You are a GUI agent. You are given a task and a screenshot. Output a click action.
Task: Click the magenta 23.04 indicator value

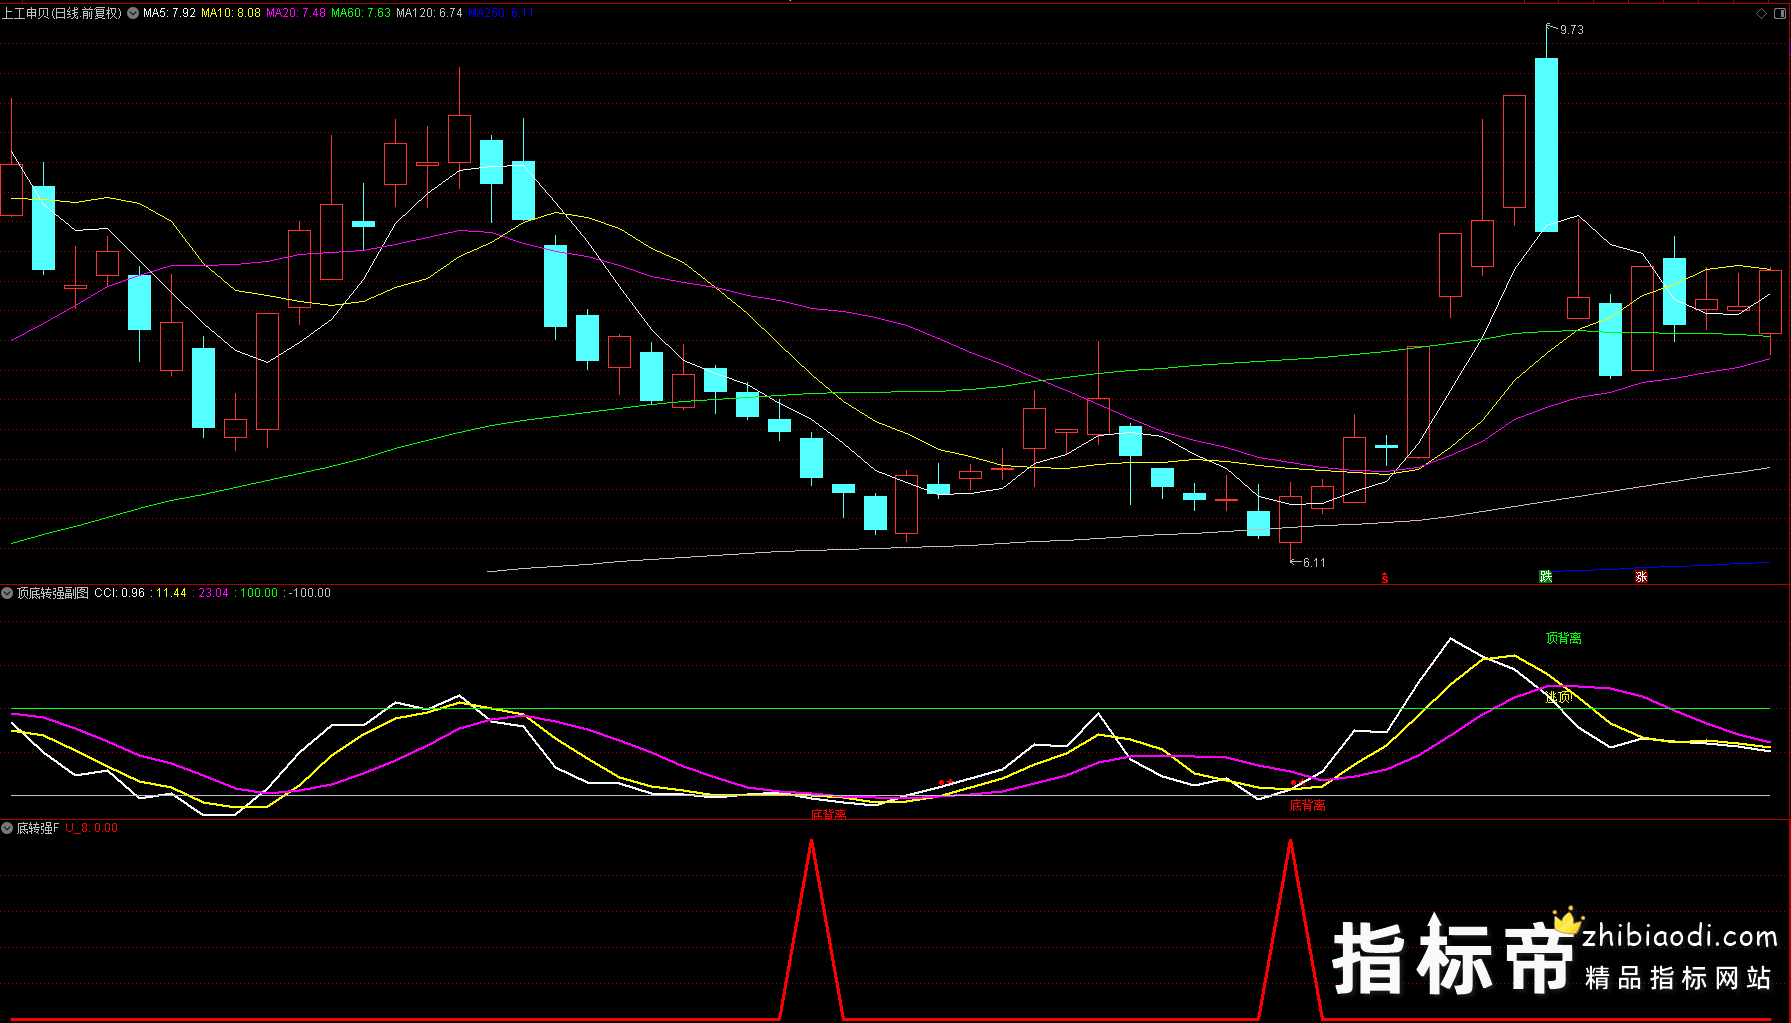pyautogui.click(x=213, y=593)
